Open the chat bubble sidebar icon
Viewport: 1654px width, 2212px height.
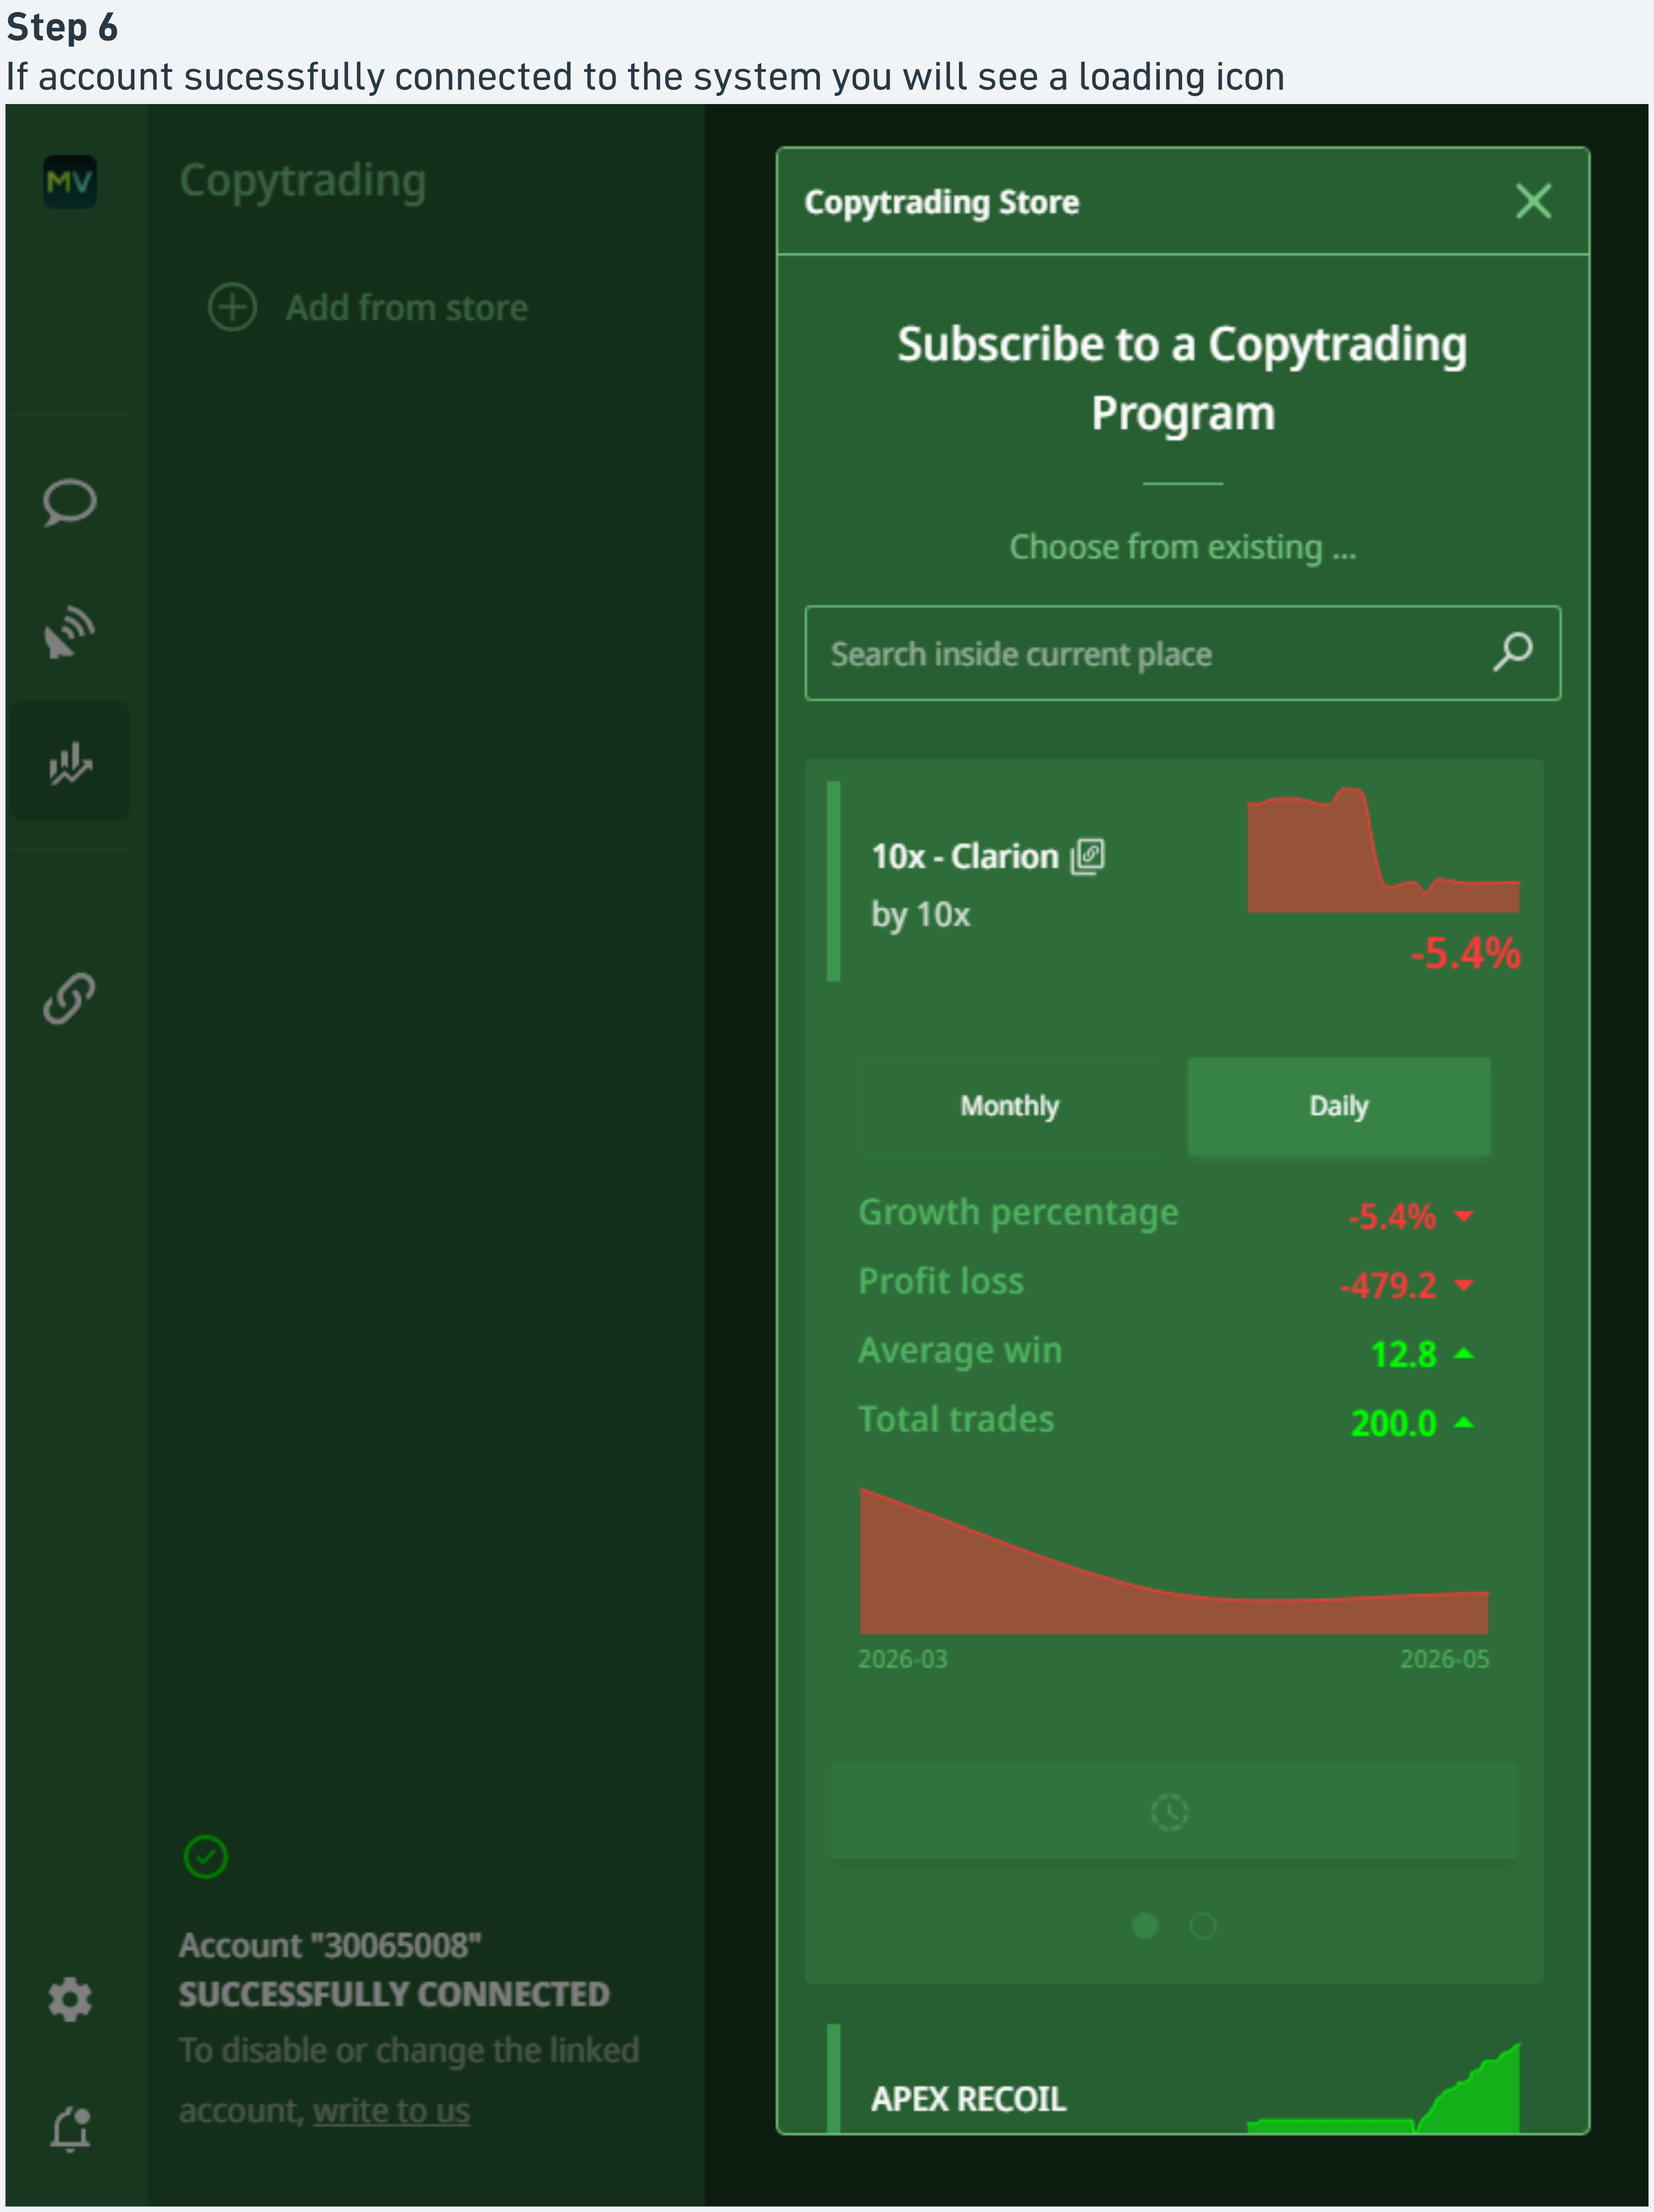tap(70, 502)
